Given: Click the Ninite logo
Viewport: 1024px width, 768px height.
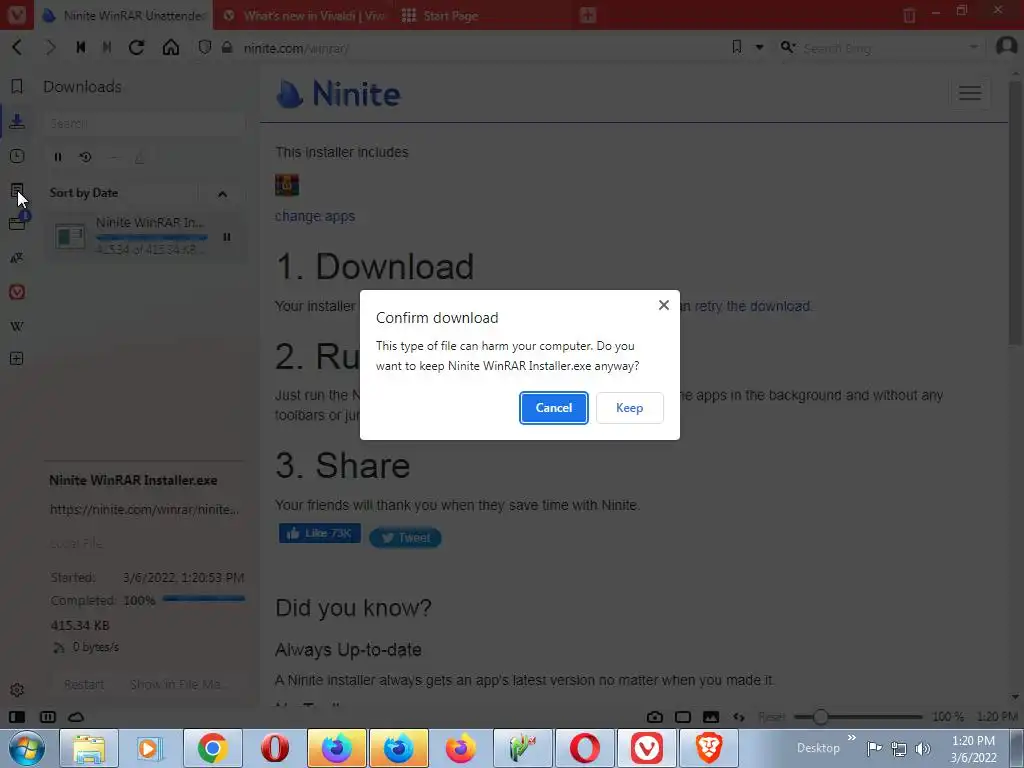Looking at the screenshot, I should tap(338, 93).
